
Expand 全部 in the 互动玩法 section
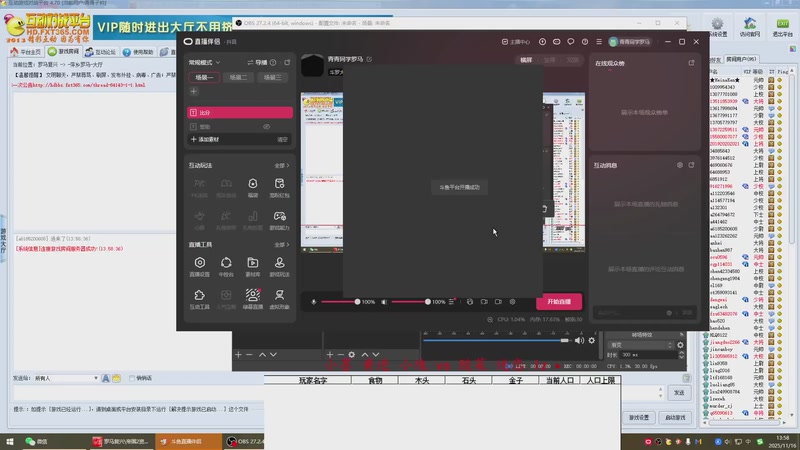(282, 166)
